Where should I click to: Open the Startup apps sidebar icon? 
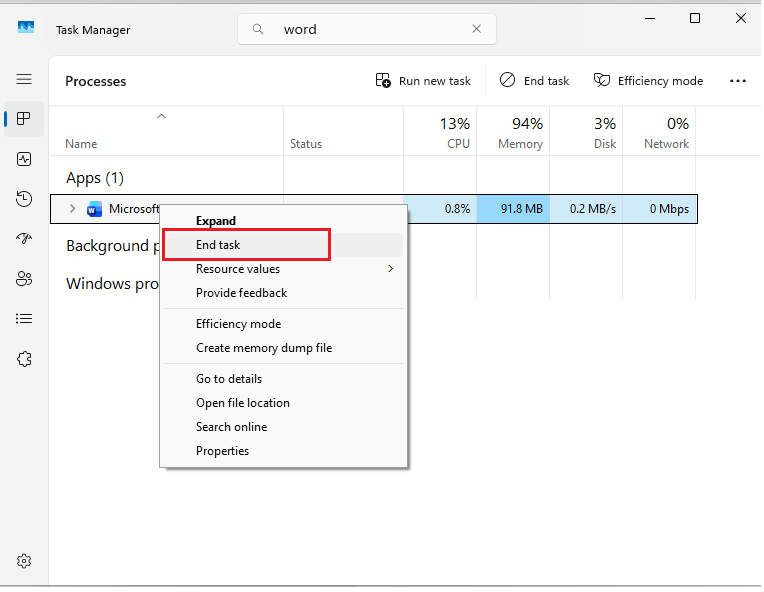click(24, 239)
